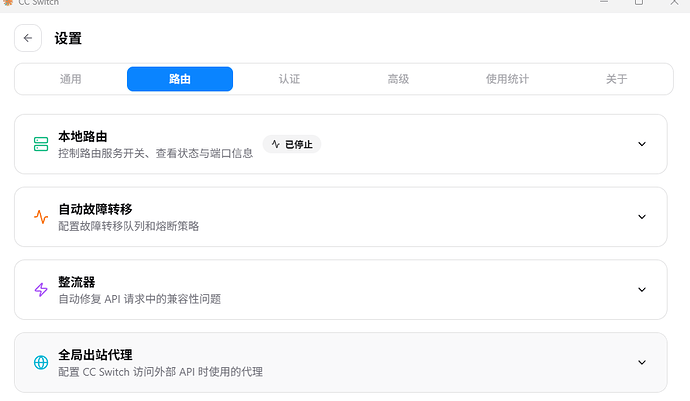Image resolution: width=690 pixels, height=401 pixels.
Task: Expand the 本地路由 section chevron
Action: (642, 144)
